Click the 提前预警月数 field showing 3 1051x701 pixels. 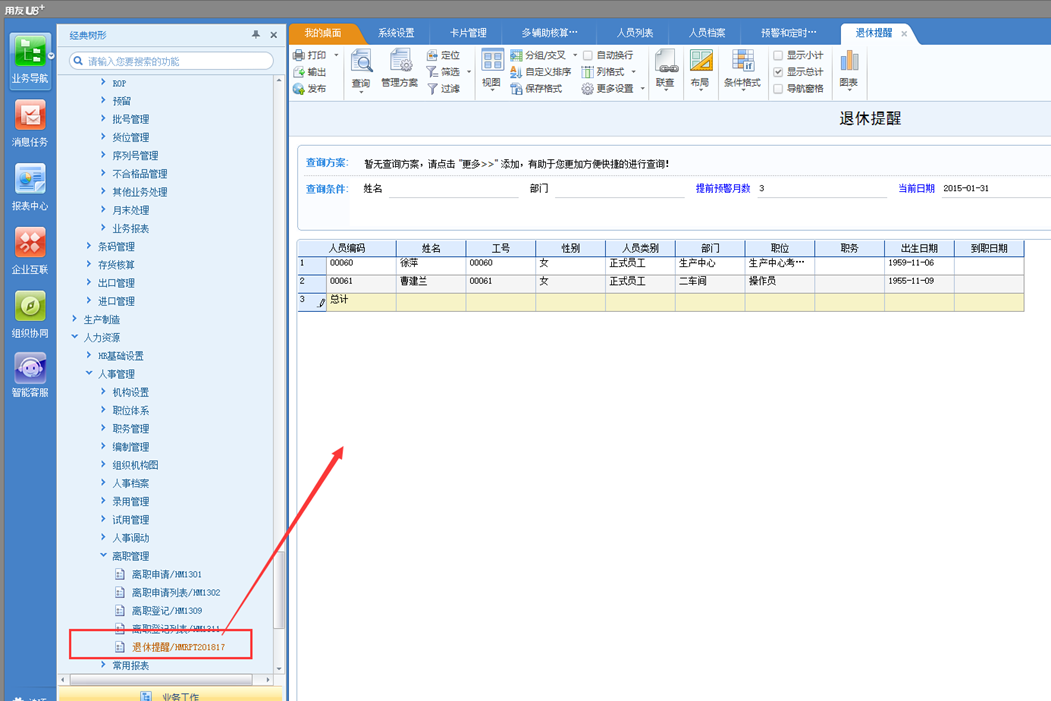point(822,189)
